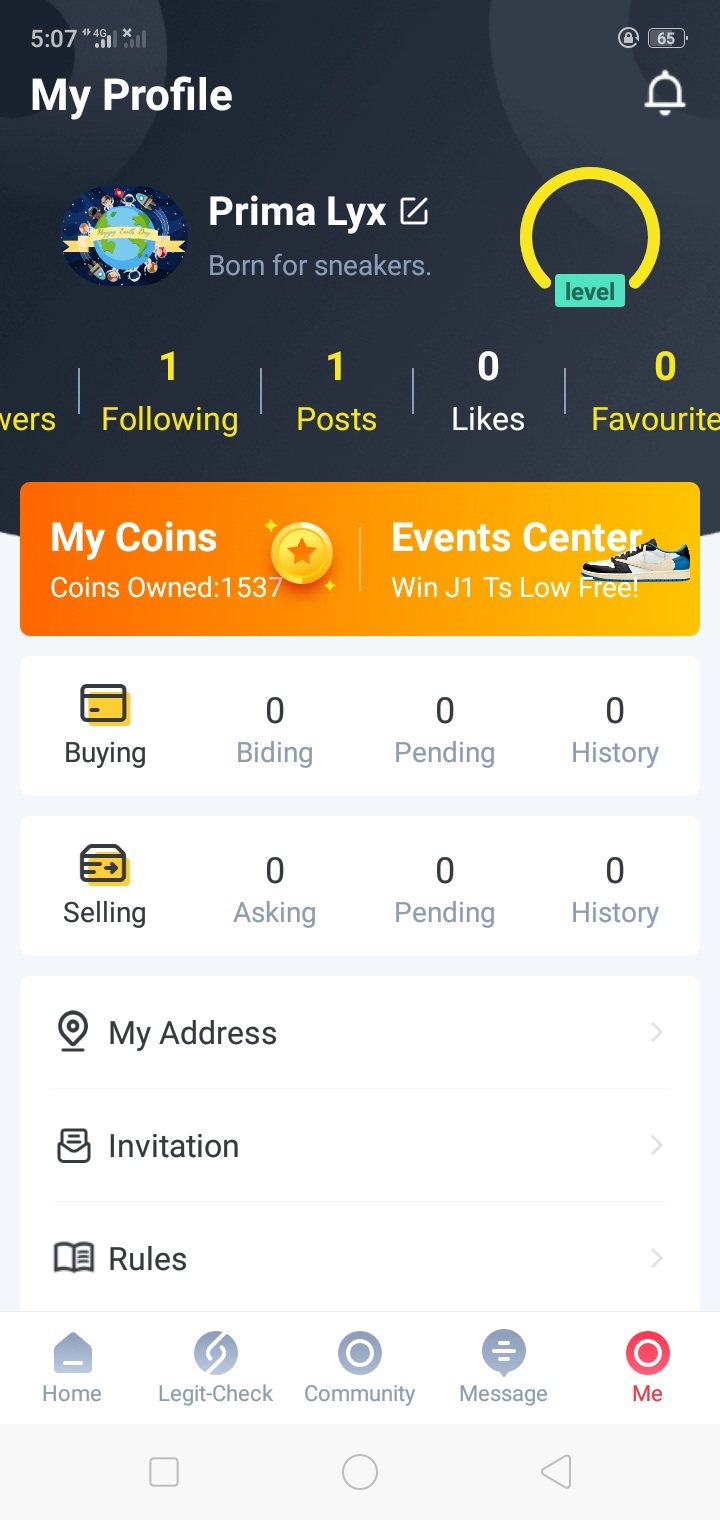Open the Message tab

[503, 1367]
